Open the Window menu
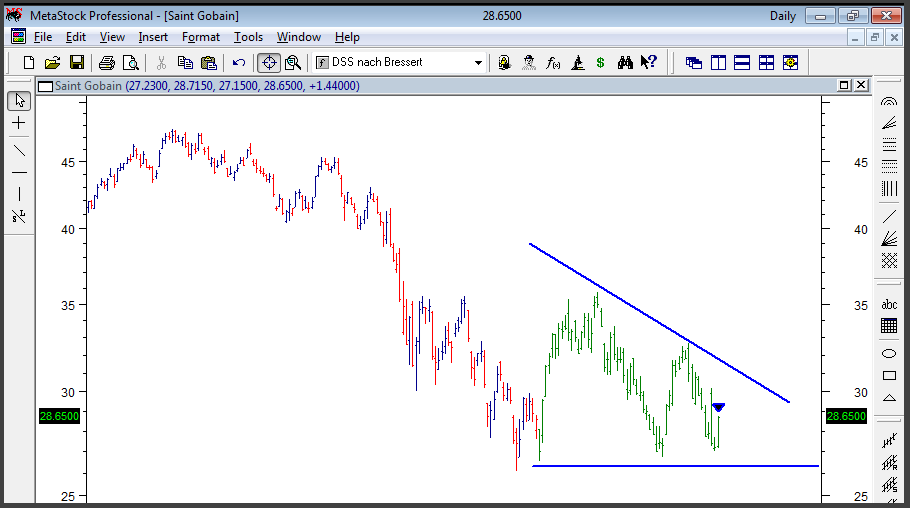The height and width of the screenshot is (508, 910). tap(299, 37)
